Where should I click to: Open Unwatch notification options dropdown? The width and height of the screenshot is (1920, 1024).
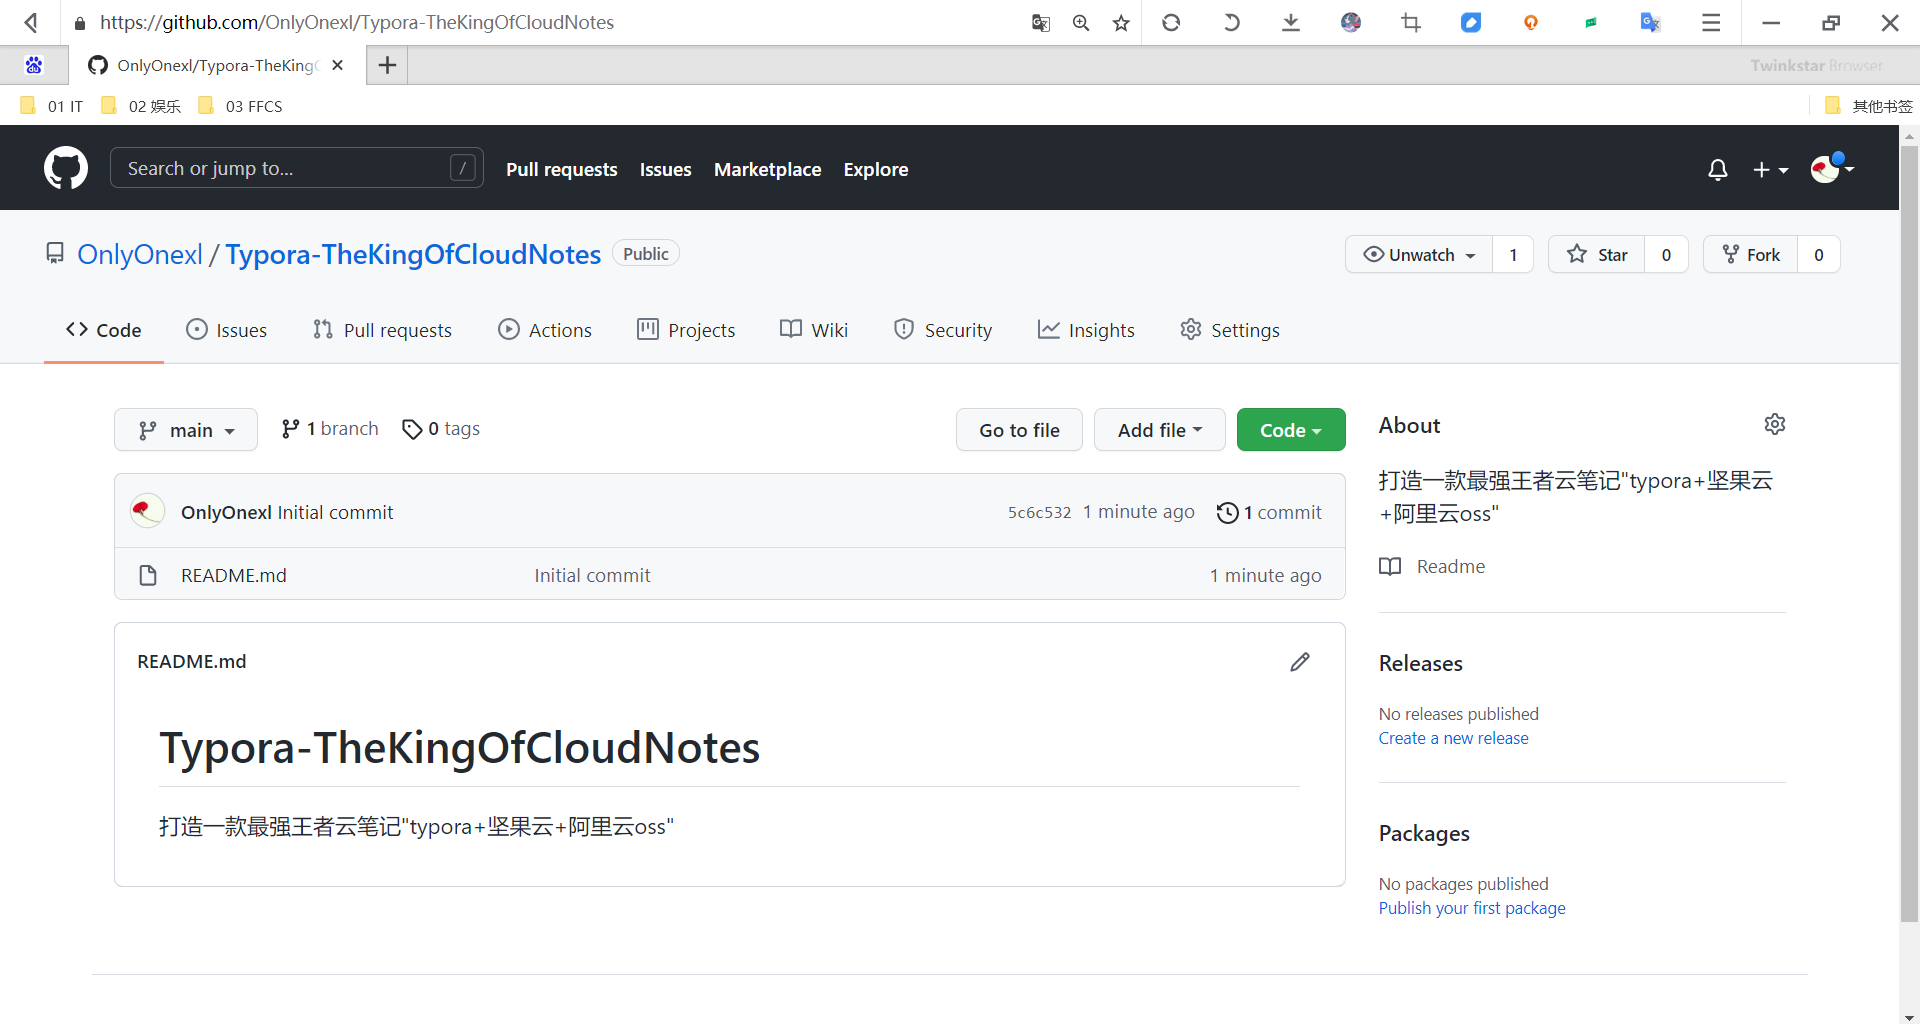(x=1419, y=255)
